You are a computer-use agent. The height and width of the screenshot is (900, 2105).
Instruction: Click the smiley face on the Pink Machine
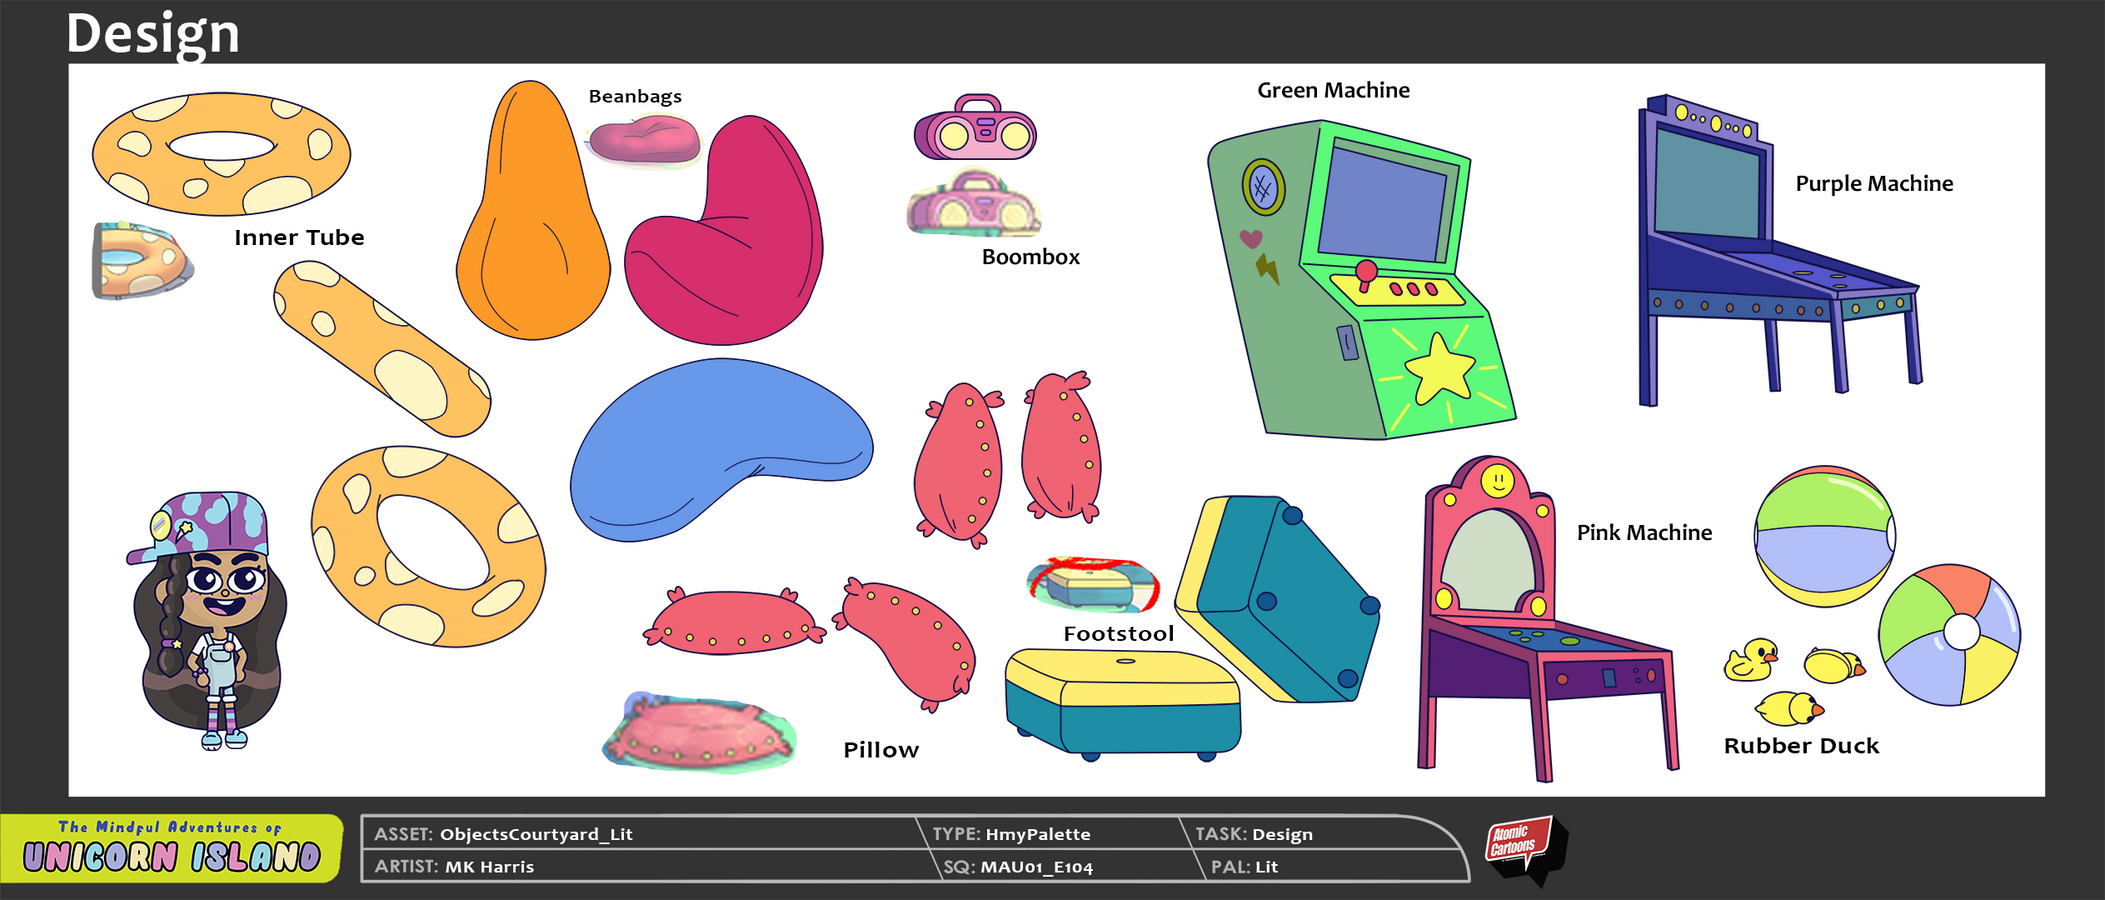pyautogui.click(x=1496, y=481)
